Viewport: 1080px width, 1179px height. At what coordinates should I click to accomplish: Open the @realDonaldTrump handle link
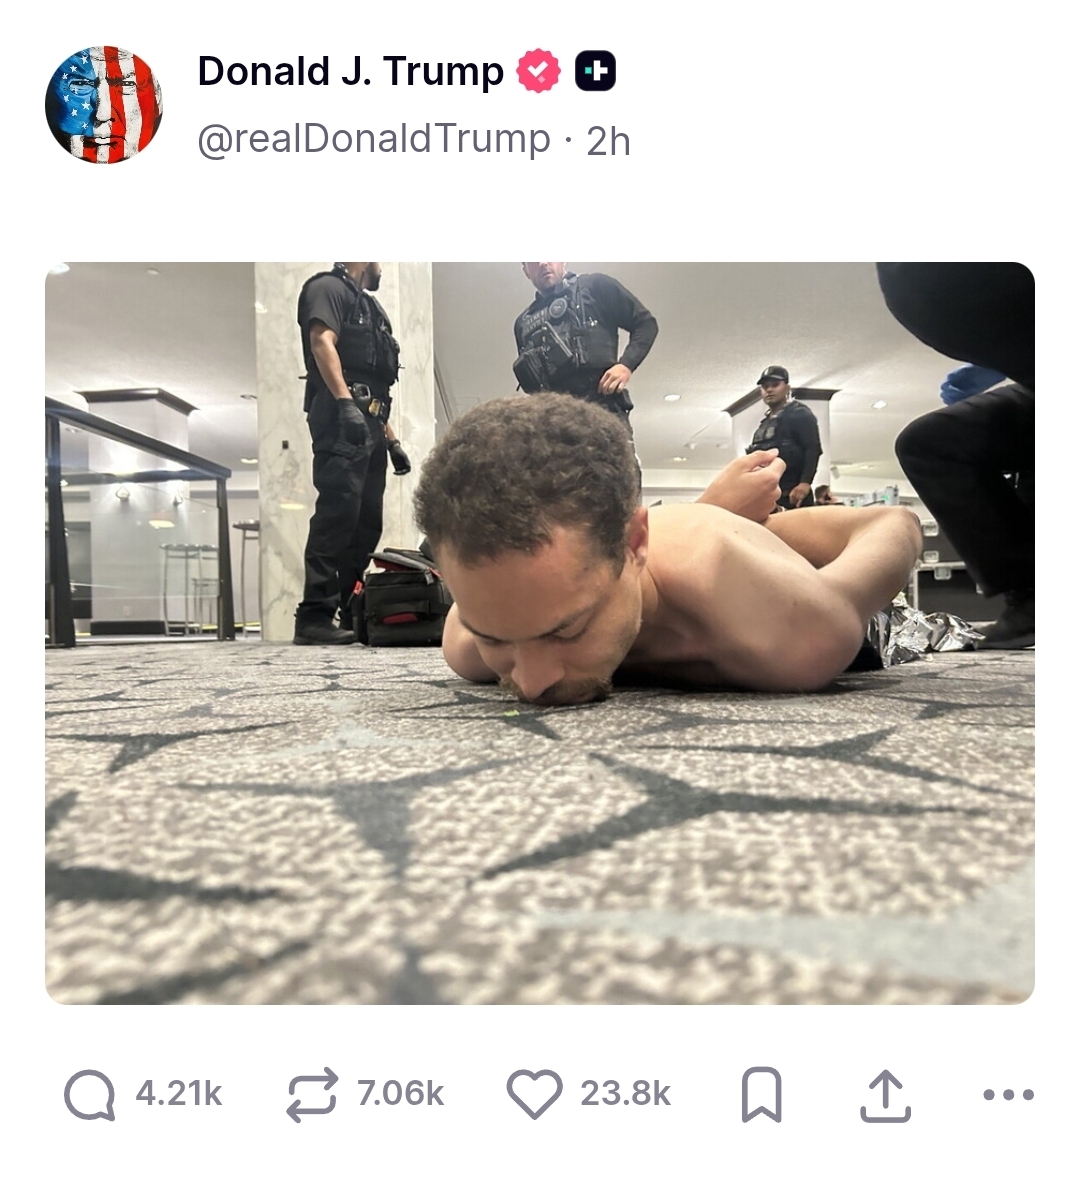pyautogui.click(x=374, y=140)
